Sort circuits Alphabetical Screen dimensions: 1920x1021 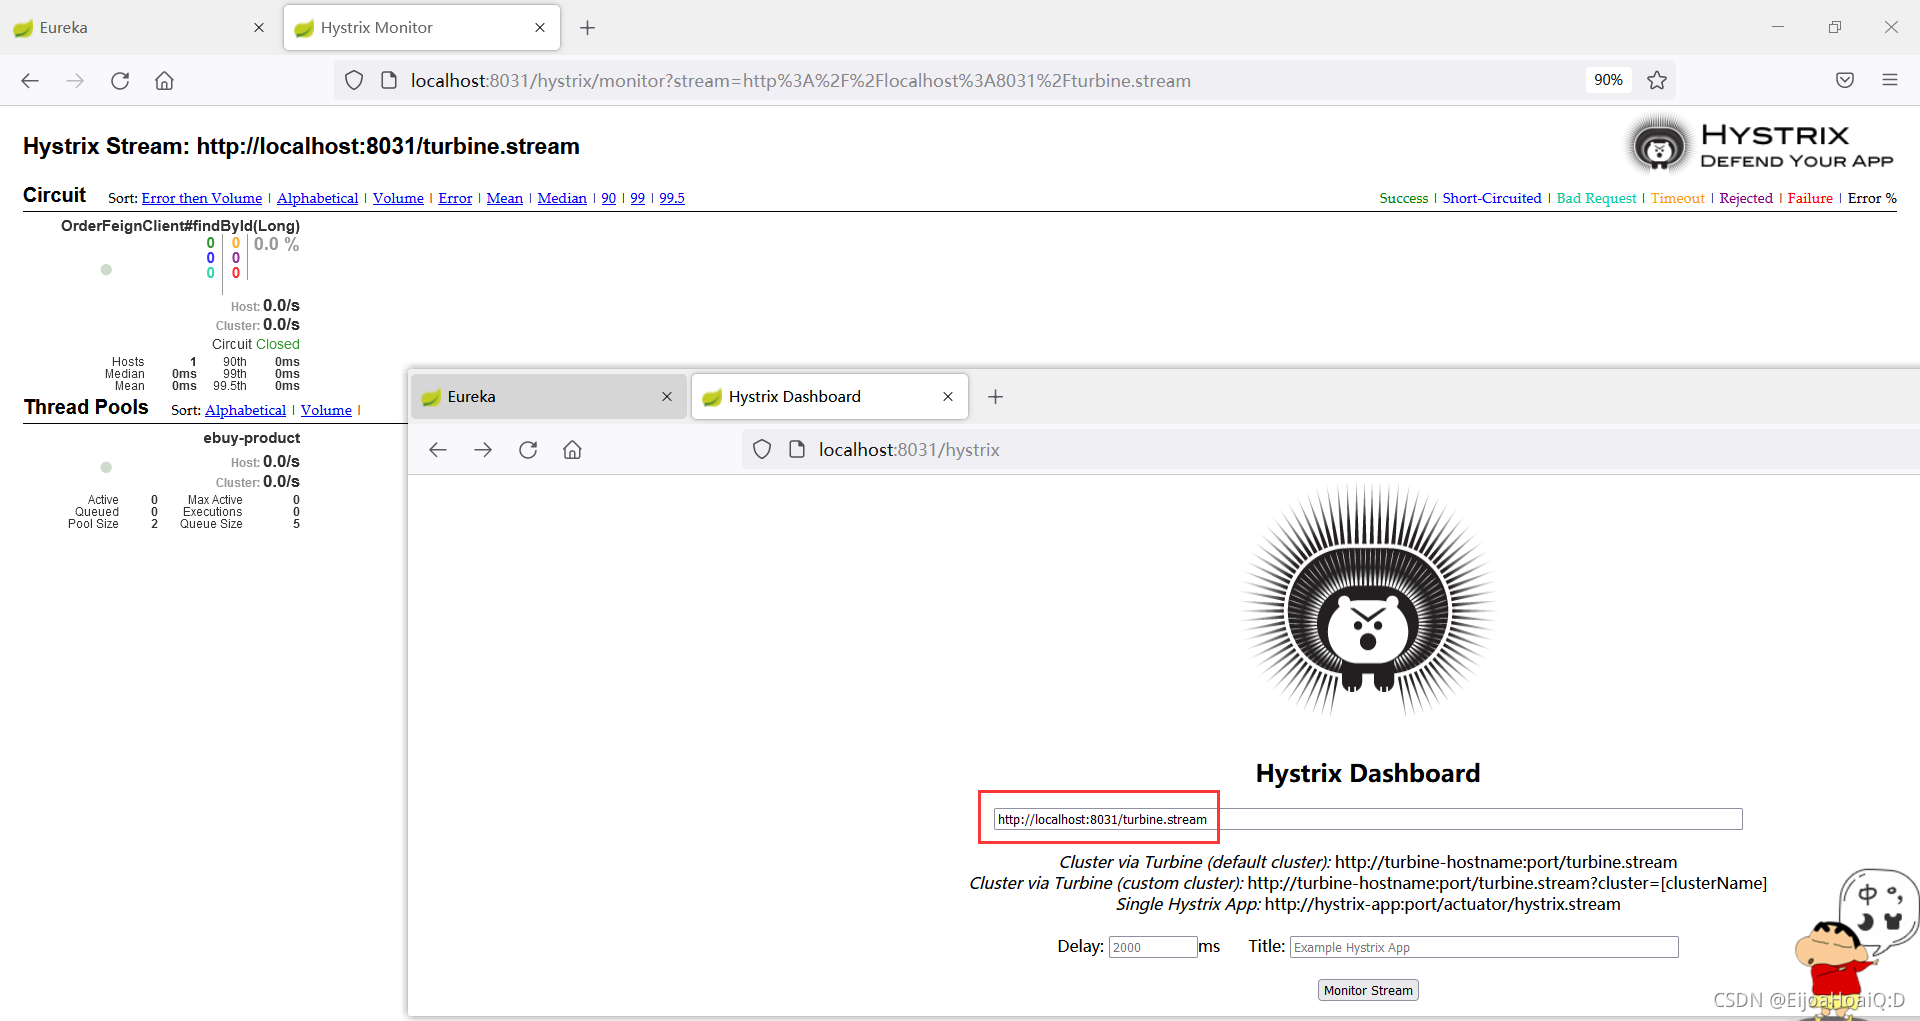[317, 198]
